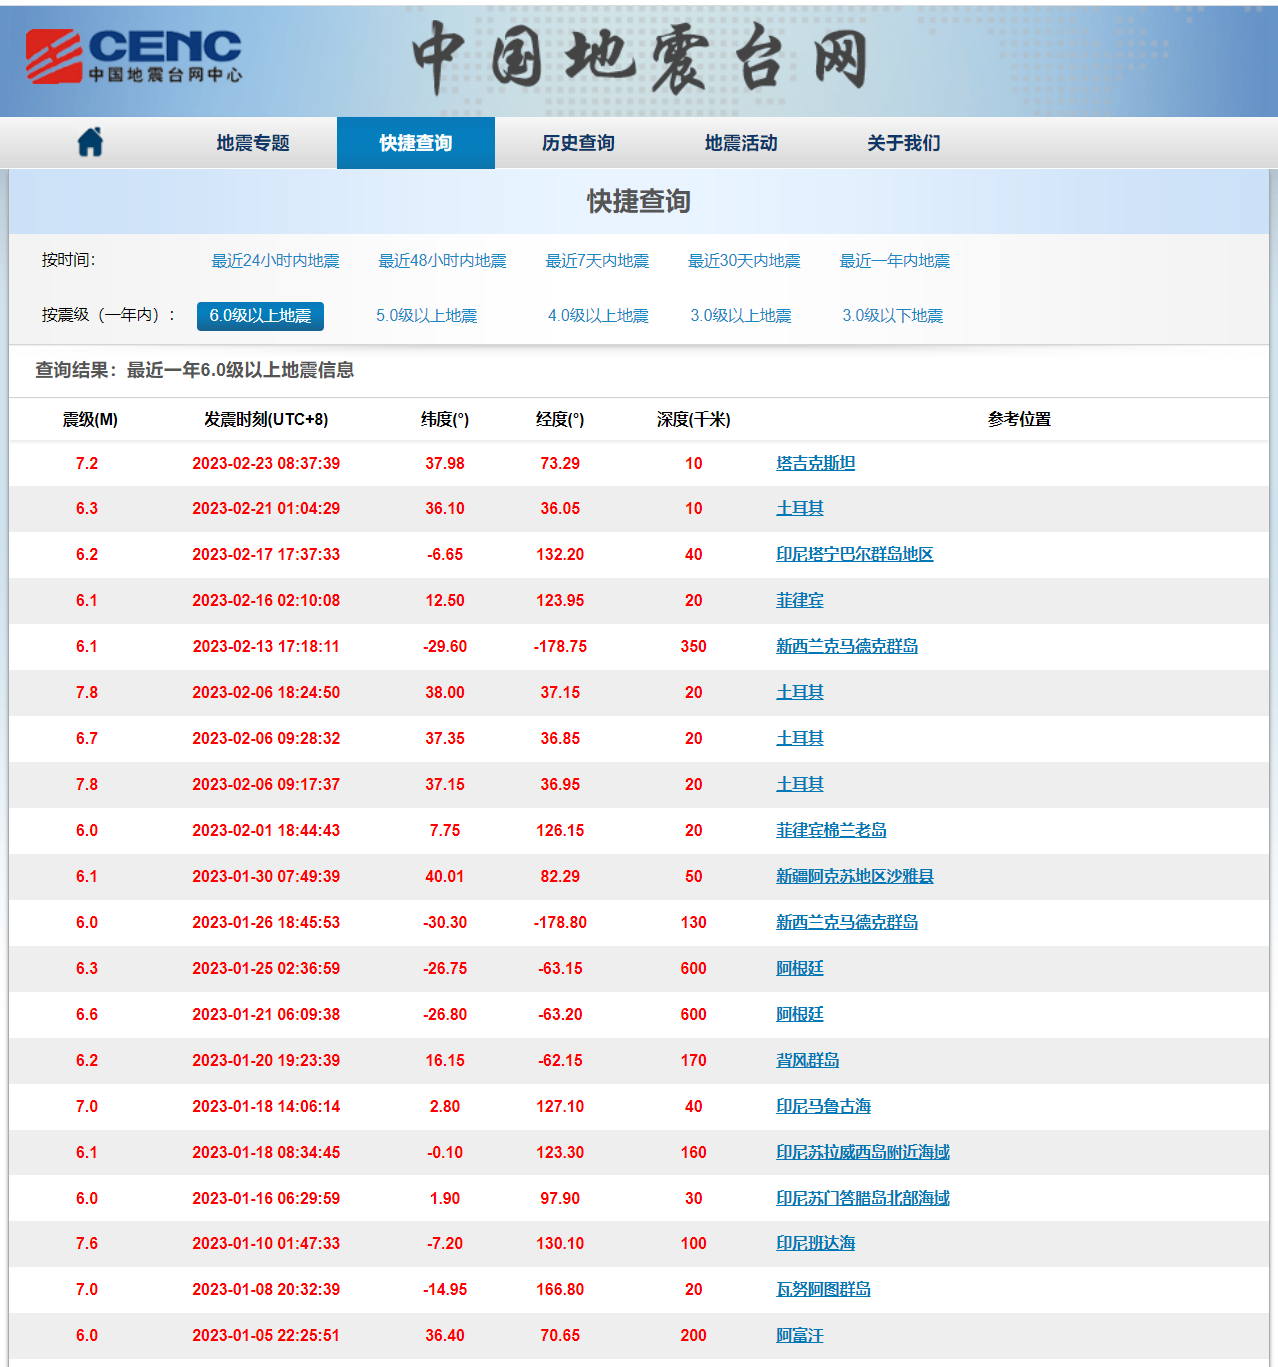This screenshot has height=1367, width=1278.
Task: Open 新西兰克马德克群岛 link dated 2023-01-26
Action: [847, 922]
